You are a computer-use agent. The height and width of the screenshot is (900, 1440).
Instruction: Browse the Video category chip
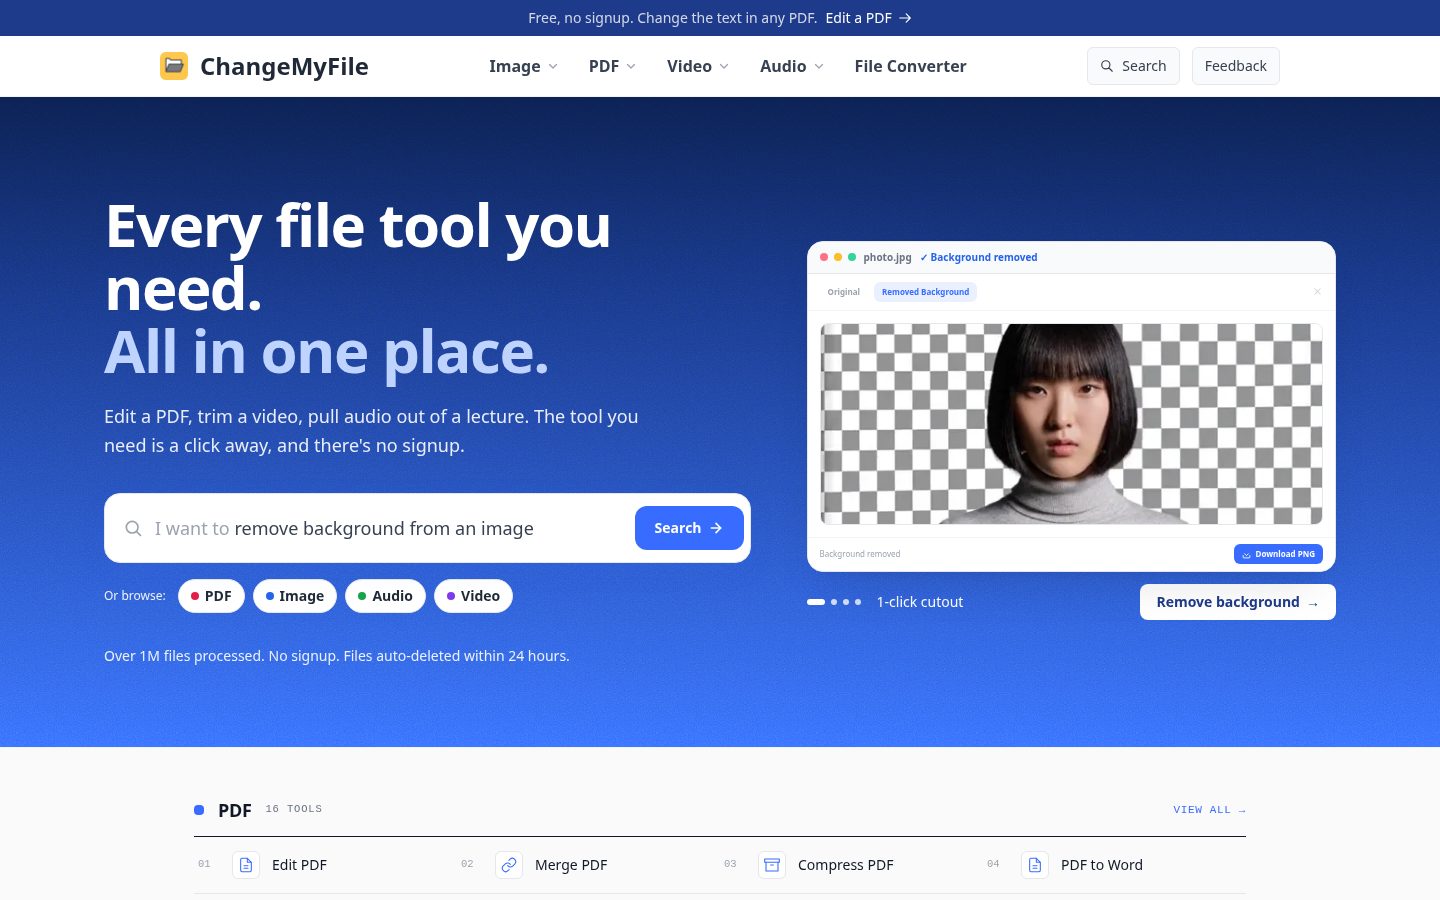473,596
